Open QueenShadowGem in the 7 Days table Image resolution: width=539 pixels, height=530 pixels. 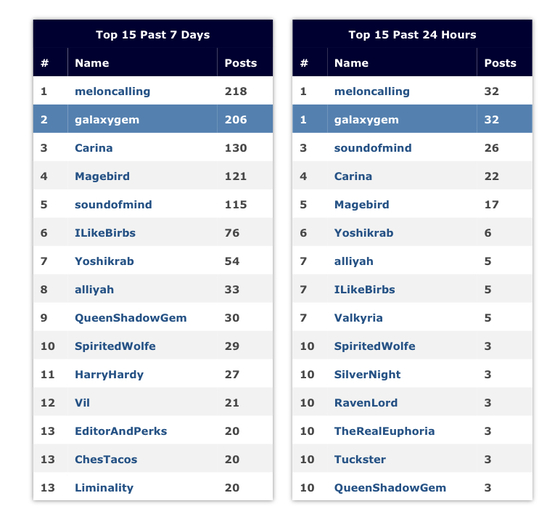pos(131,318)
